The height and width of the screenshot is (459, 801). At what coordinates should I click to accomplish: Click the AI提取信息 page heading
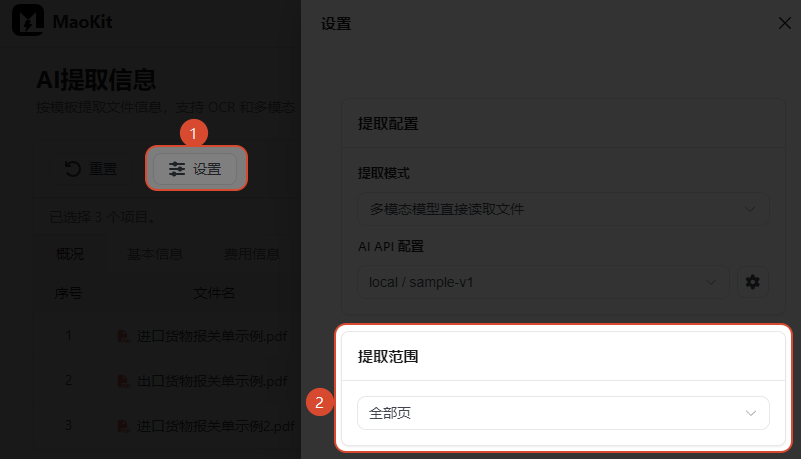(96, 80)
